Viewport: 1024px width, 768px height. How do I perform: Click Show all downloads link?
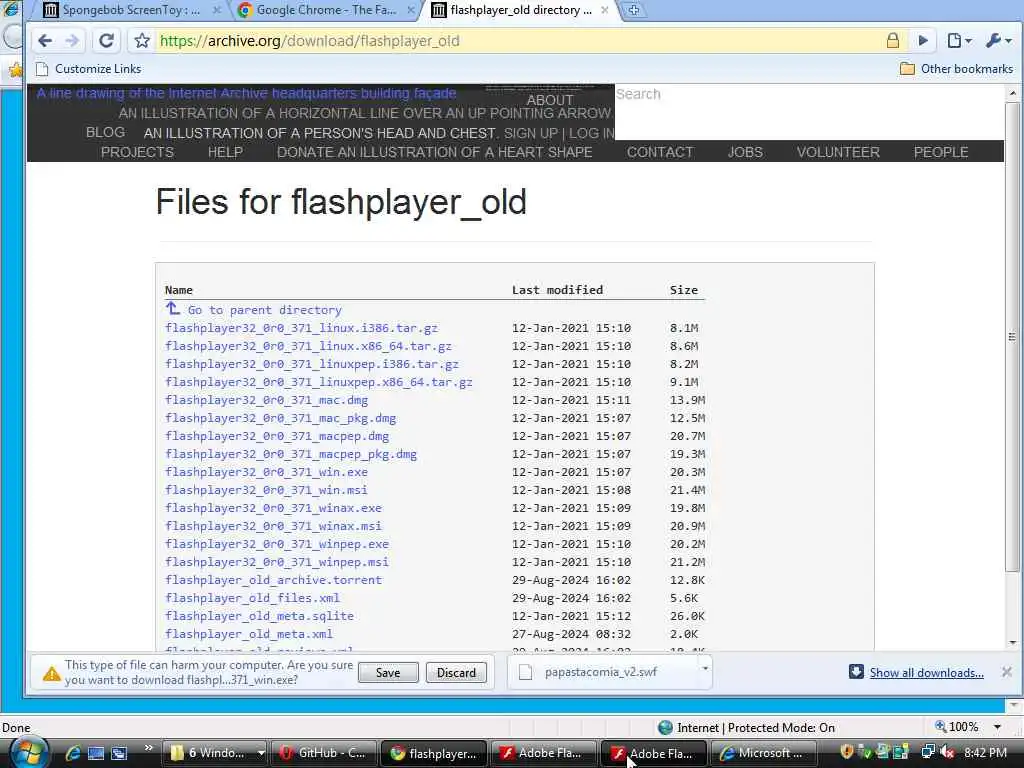point(926,673)
